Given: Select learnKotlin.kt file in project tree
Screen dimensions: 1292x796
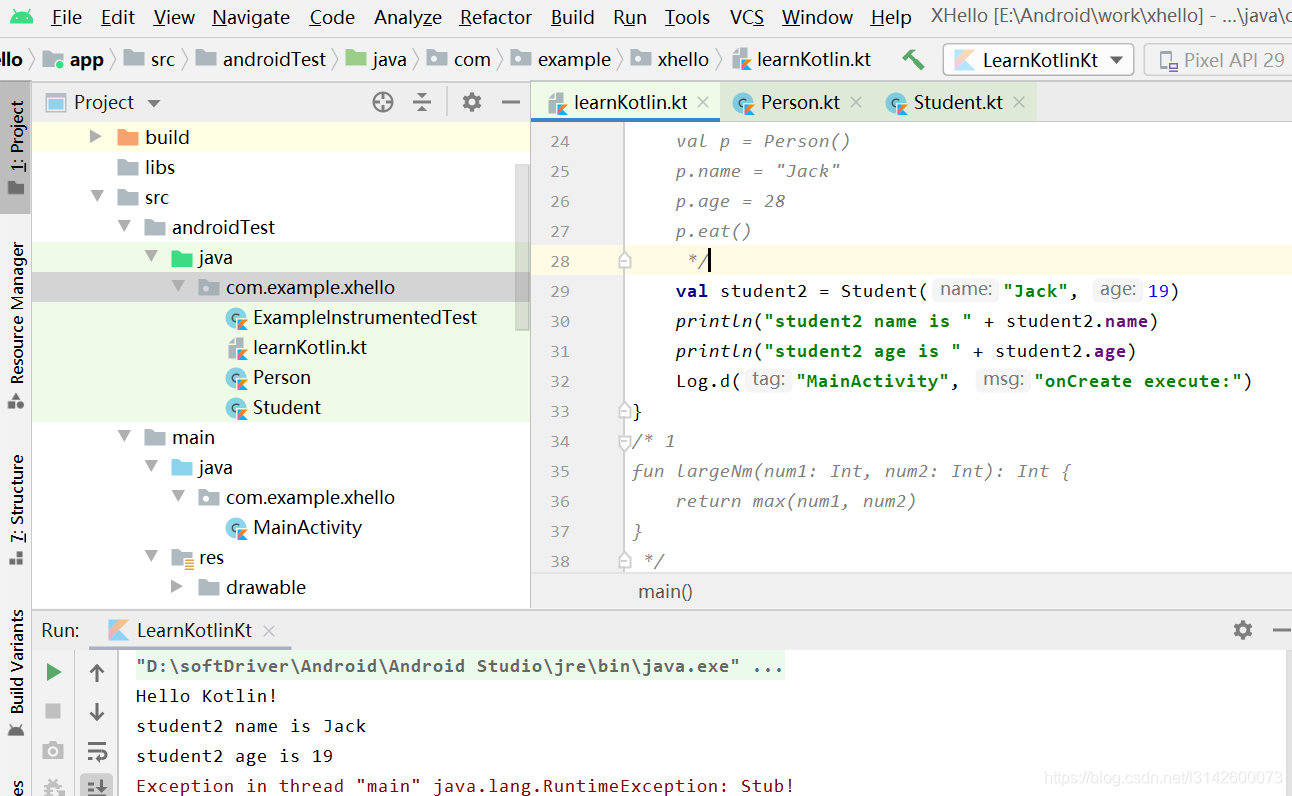Looking at the screenshot, I should coord(310,347).
